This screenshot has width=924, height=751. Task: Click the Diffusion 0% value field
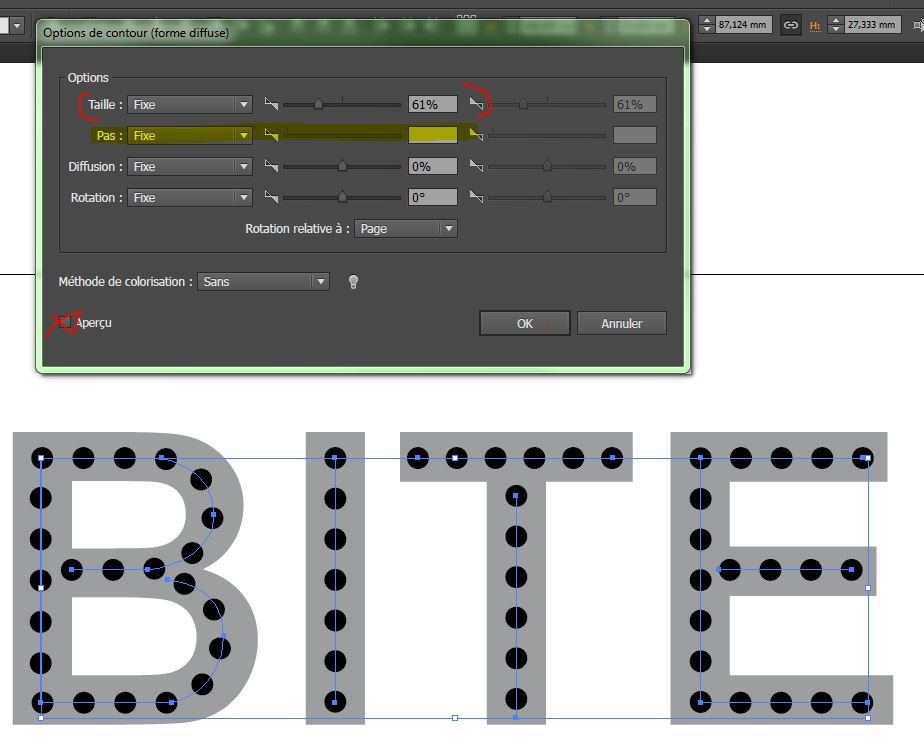click(x=432, y=167)
